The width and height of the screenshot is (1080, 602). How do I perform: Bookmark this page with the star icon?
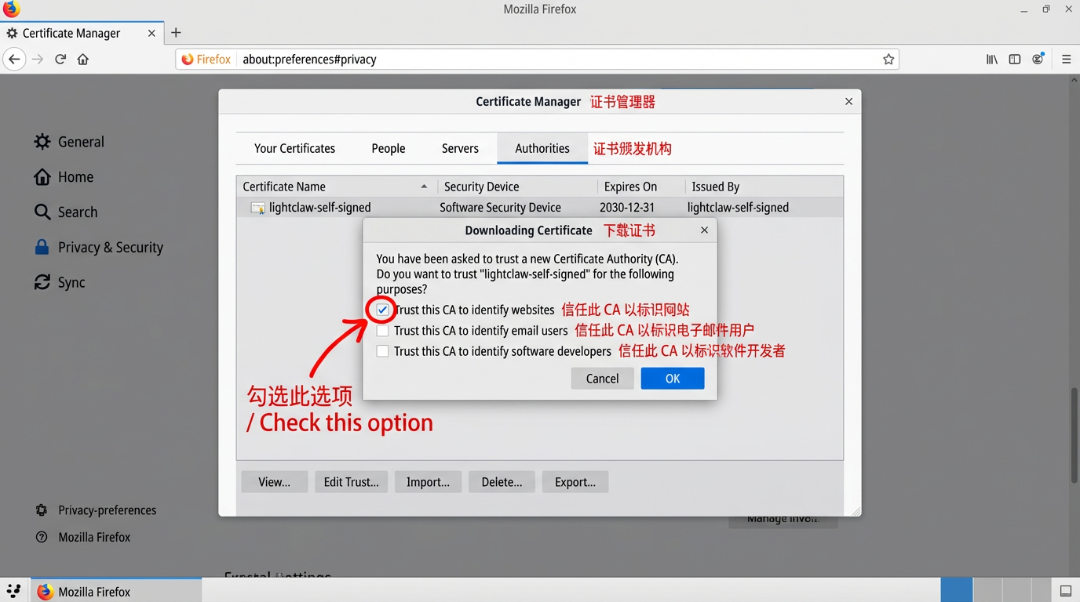[x=889, y=59]
